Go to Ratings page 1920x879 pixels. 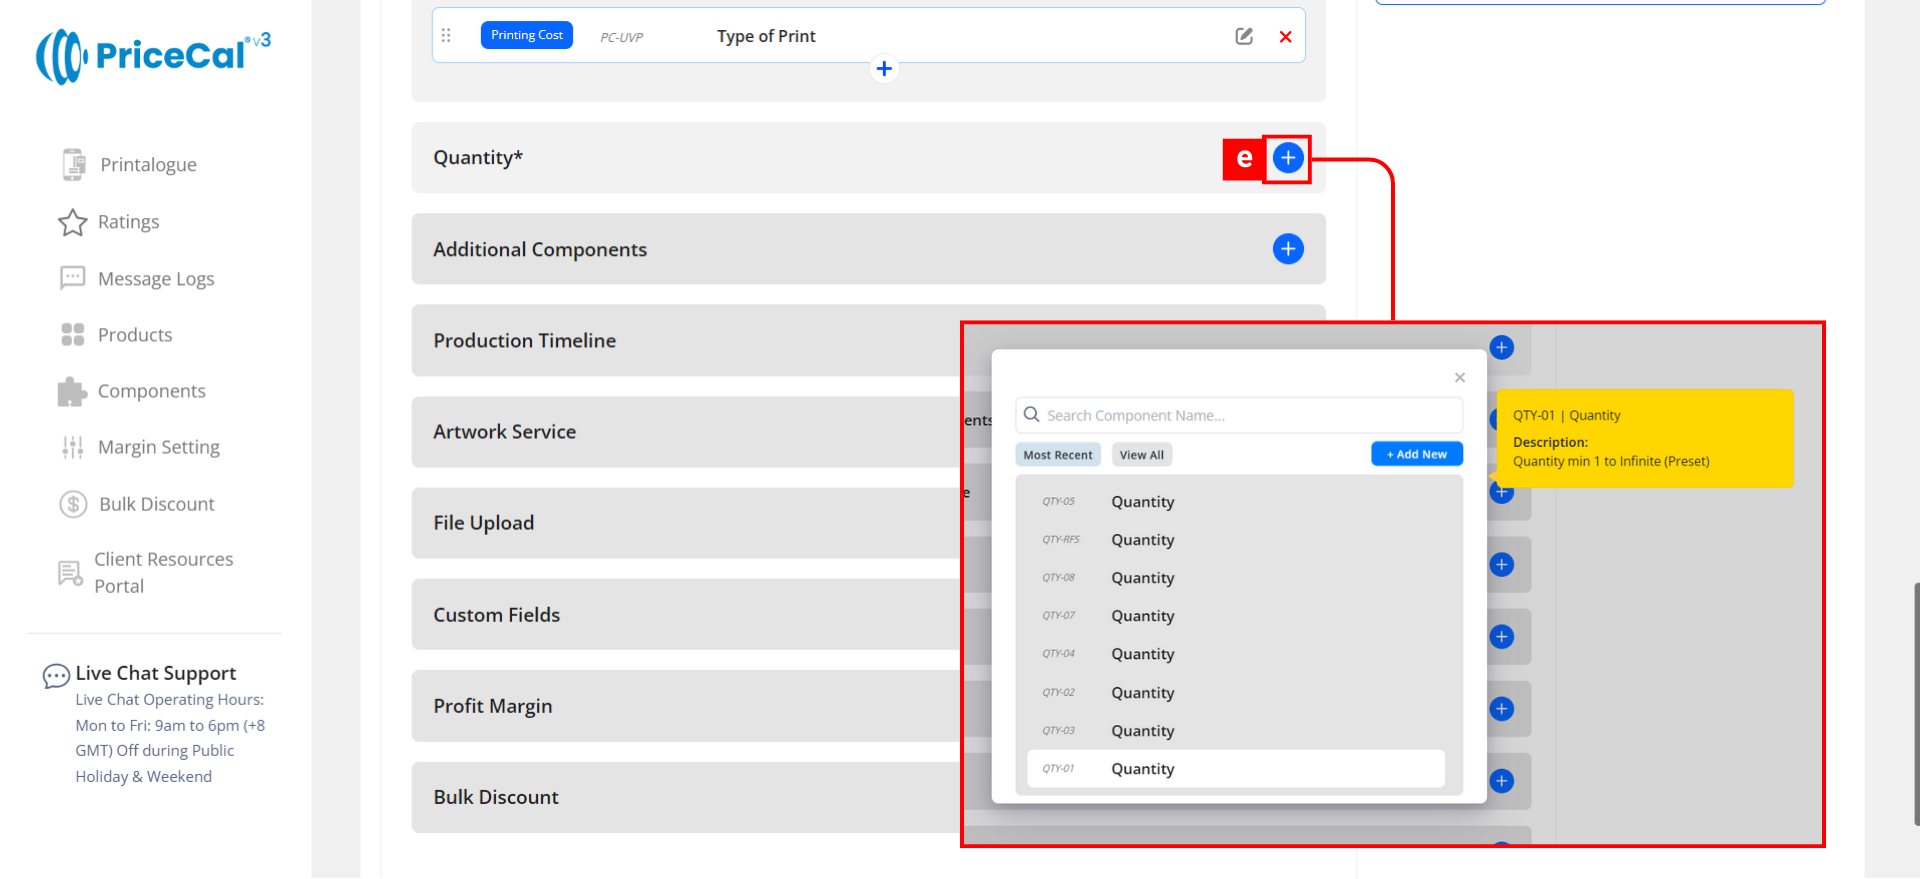point(128,222)
